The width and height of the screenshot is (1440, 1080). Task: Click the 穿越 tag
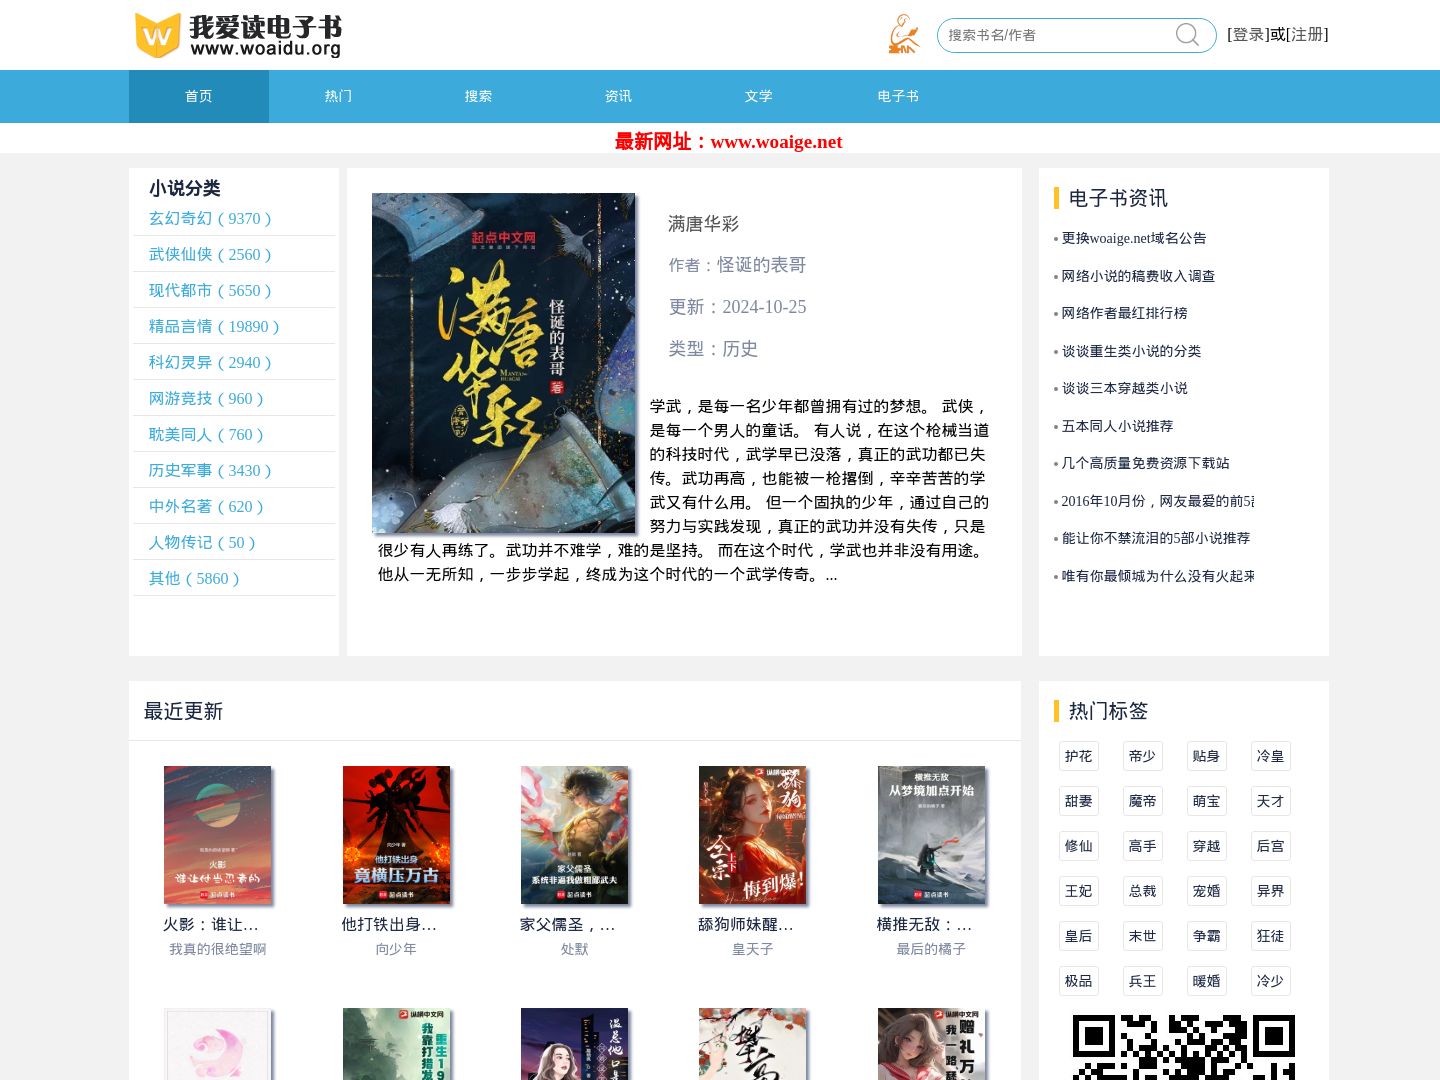pos(1206,846)
